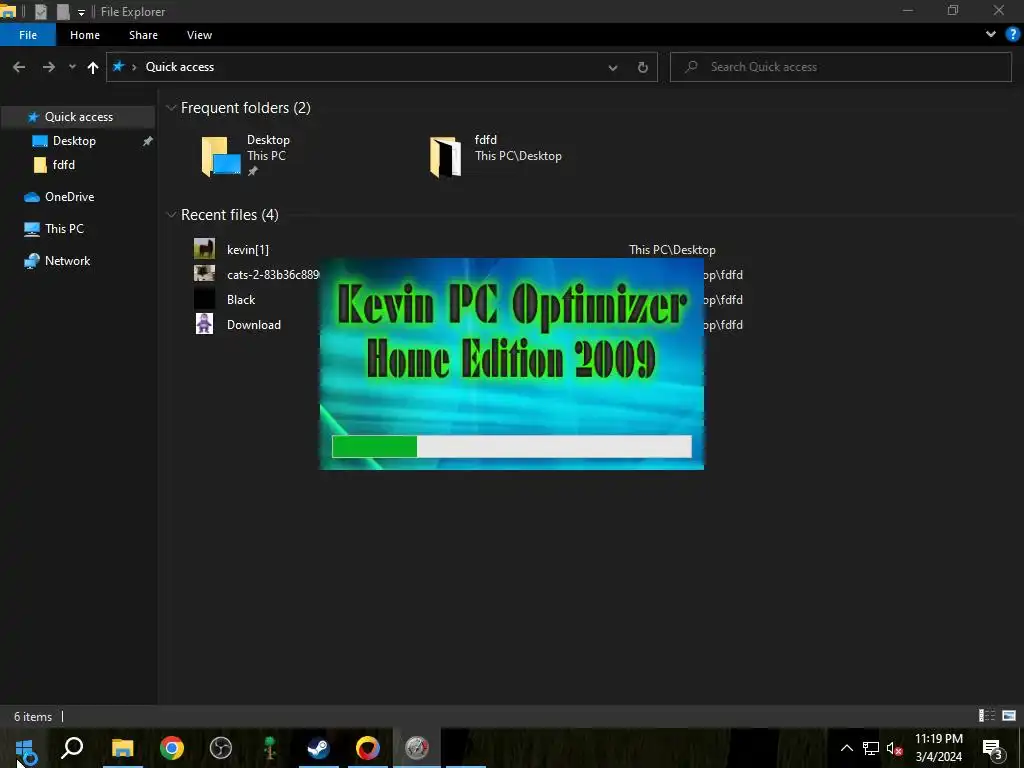Collapse the Recent files group
The image size is (1024, 768).
point(171,215)
